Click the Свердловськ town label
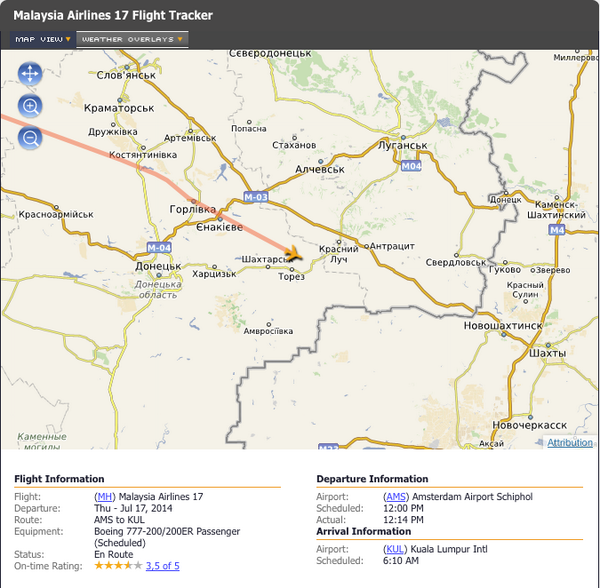This screenshot has height=588, width=600. tap(456, 262)
